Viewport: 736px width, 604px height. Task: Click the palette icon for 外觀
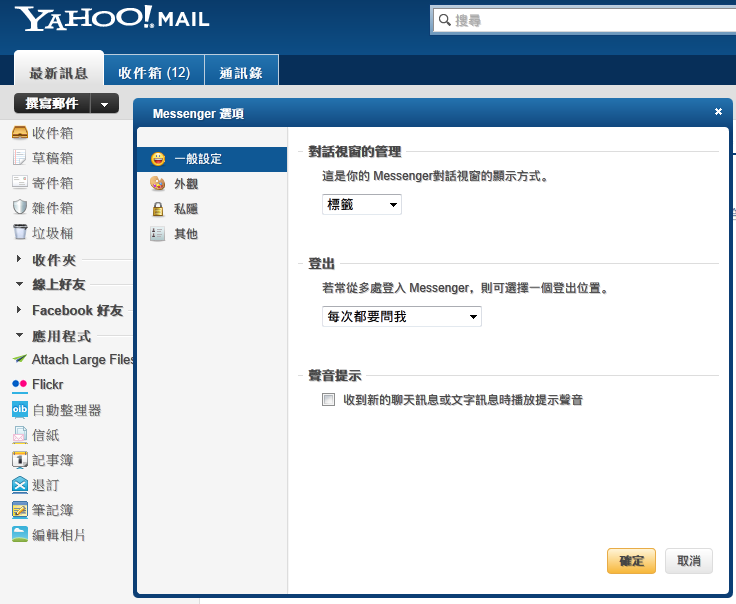[x=158, y=183]
